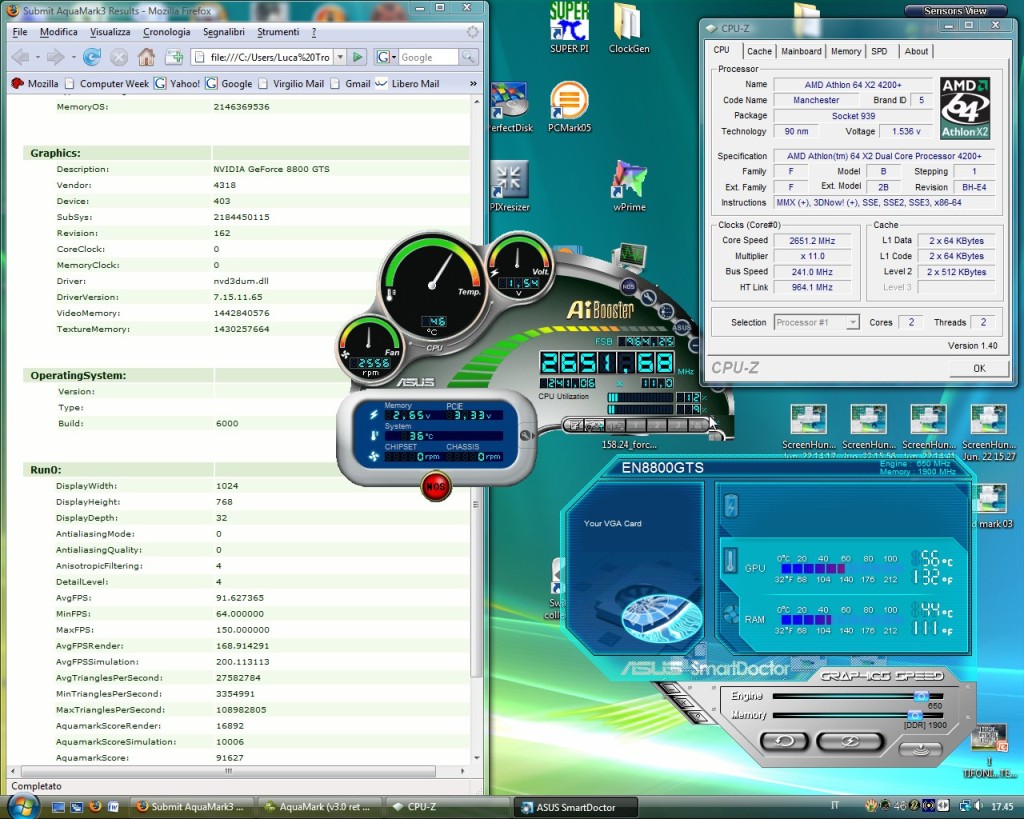Open a new tab via toolbar icon
Viewport: 1024px width, 819px height.
click(x=174, y=57)
